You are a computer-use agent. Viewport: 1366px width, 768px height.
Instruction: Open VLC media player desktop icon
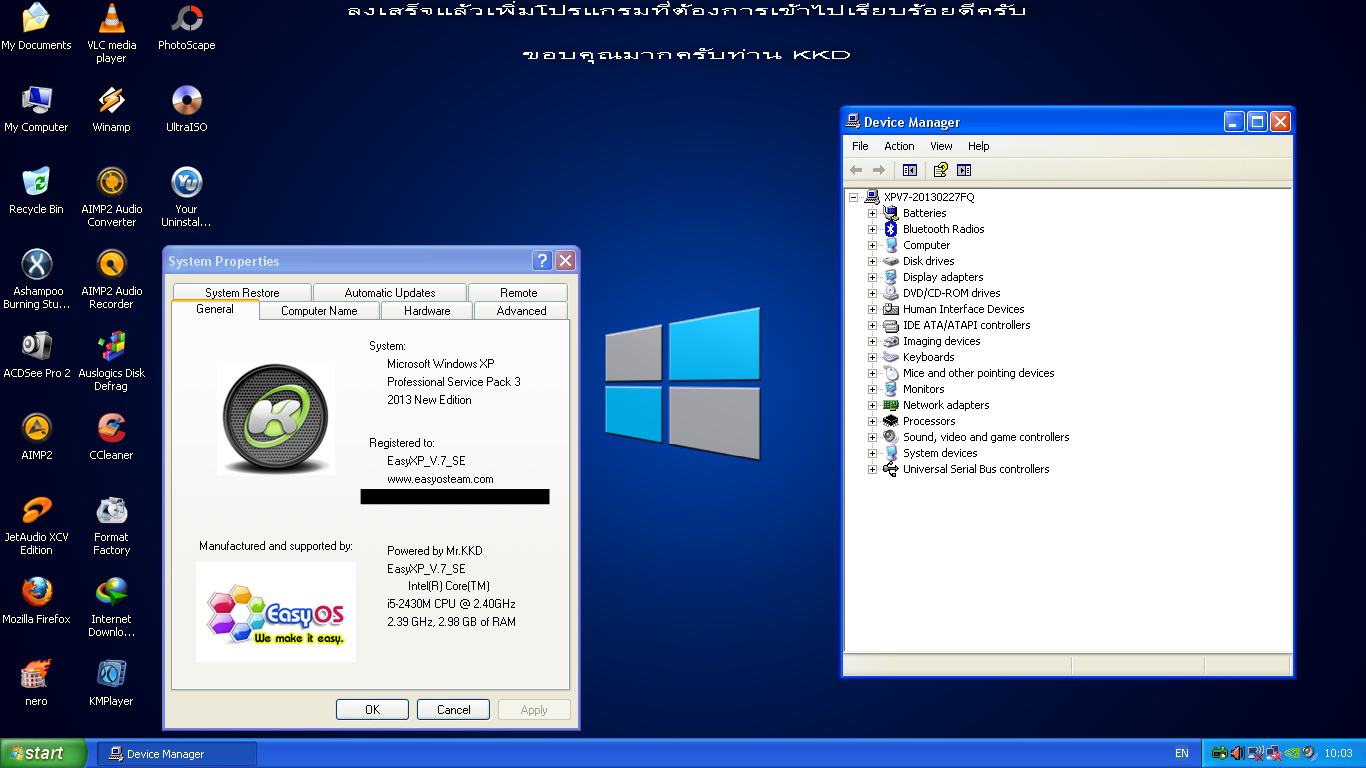(111, 32)
